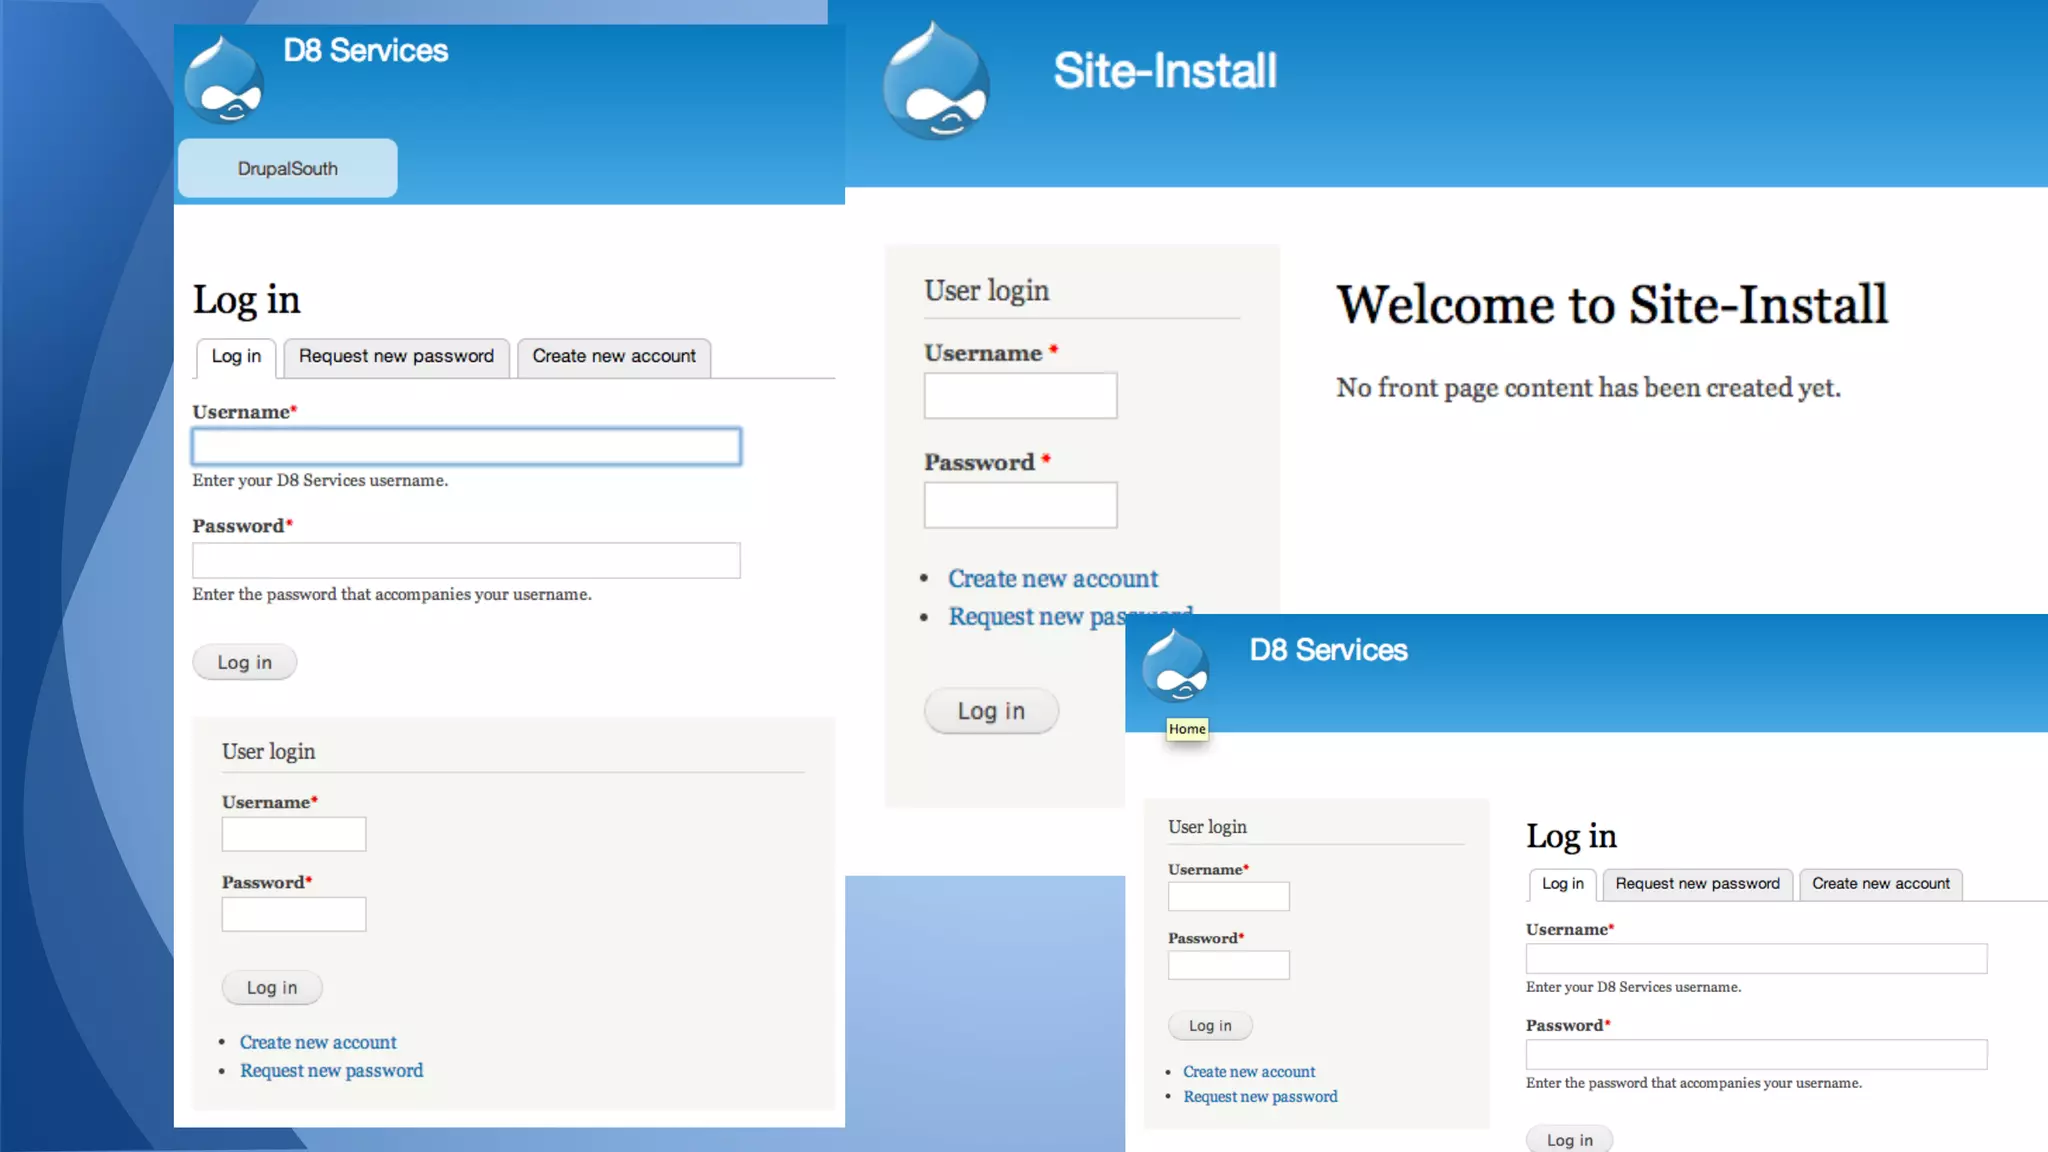Image resolution: width=2048 pixels, height=1152 pixels.
Task: Focus wide Password field in bottom-right Log in form
Action: [x=1757, y=1055]
